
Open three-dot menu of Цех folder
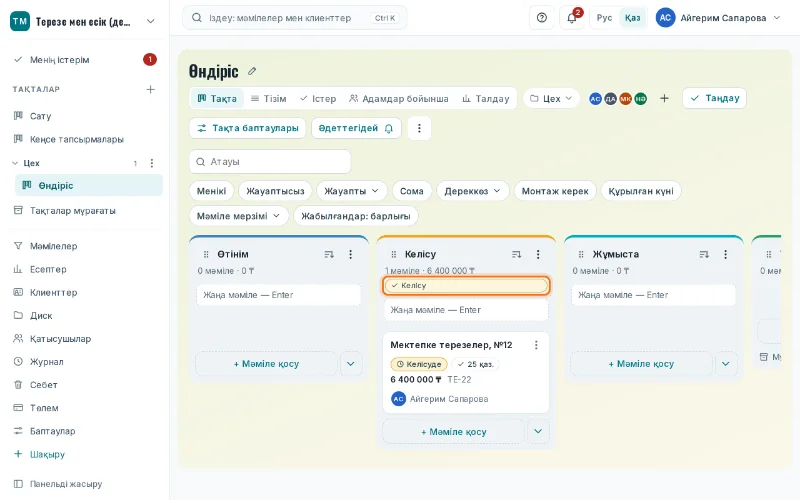152,163
